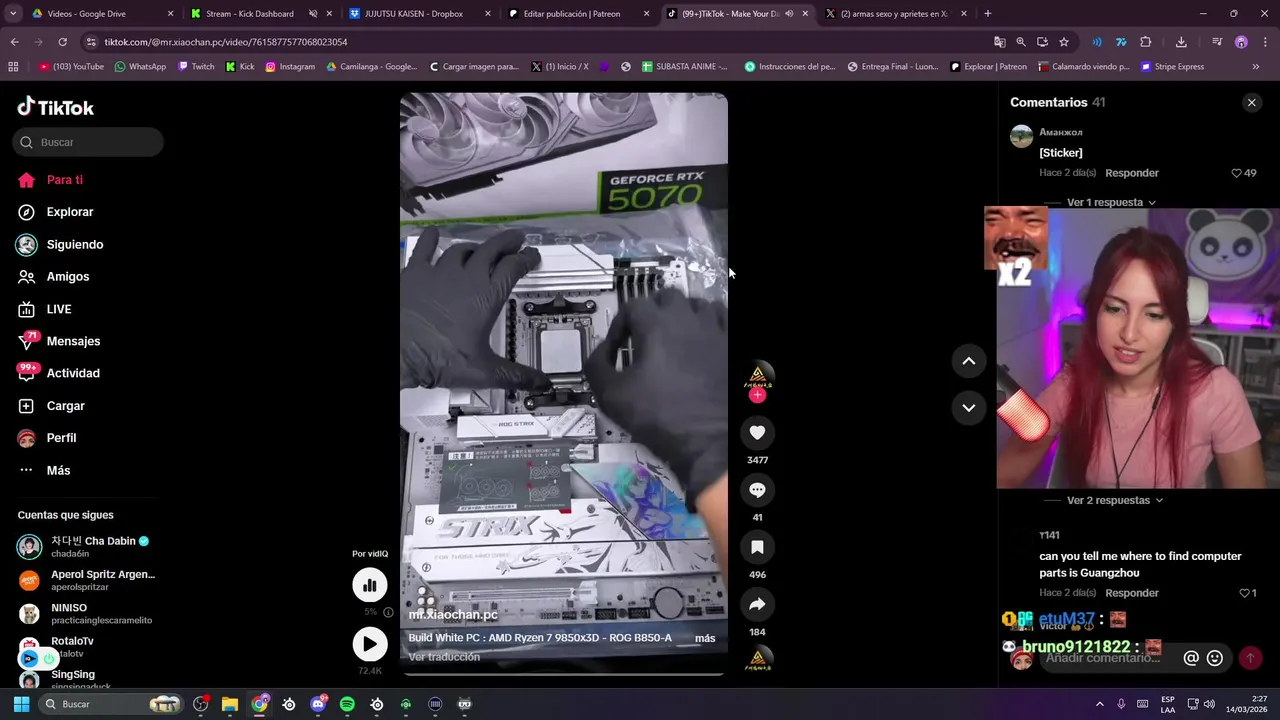
Task: Switch to Videos - Google Drive tab
Action: 100,14
